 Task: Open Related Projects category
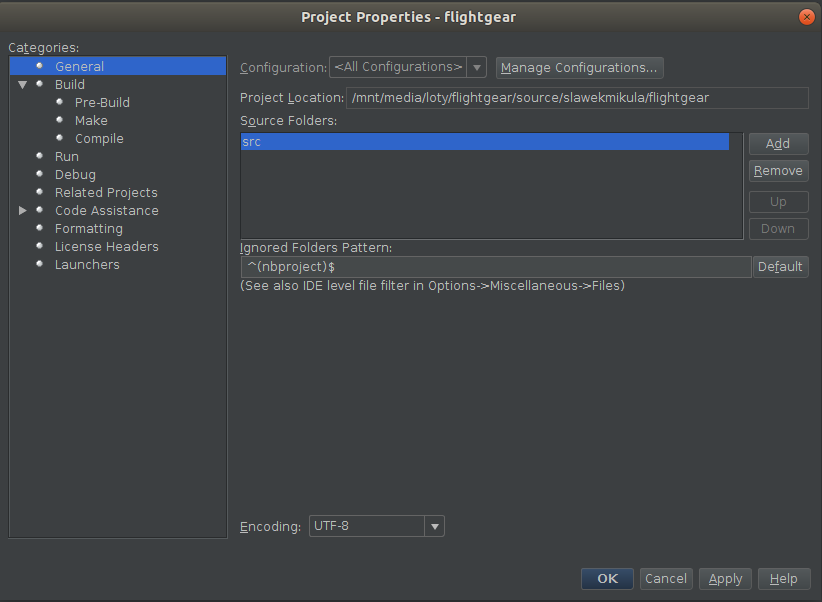(x=106, y=192)
